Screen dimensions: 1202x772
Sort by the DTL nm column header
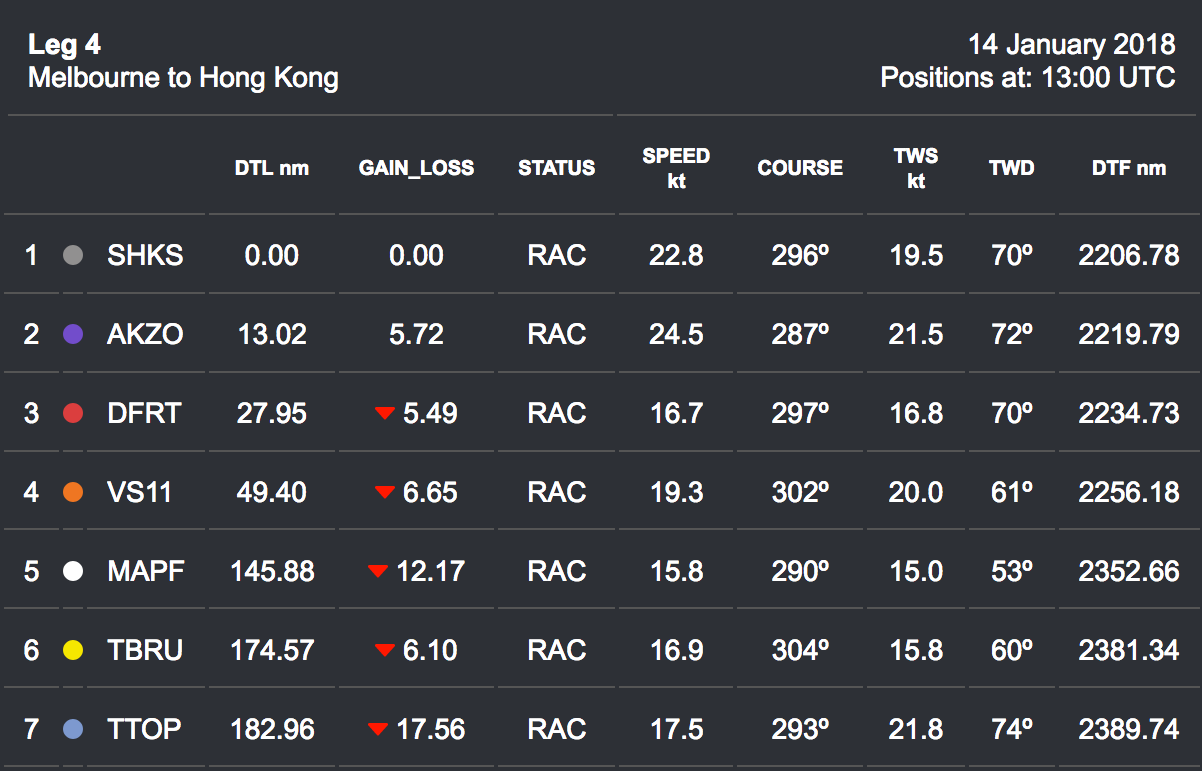point(272,168)
